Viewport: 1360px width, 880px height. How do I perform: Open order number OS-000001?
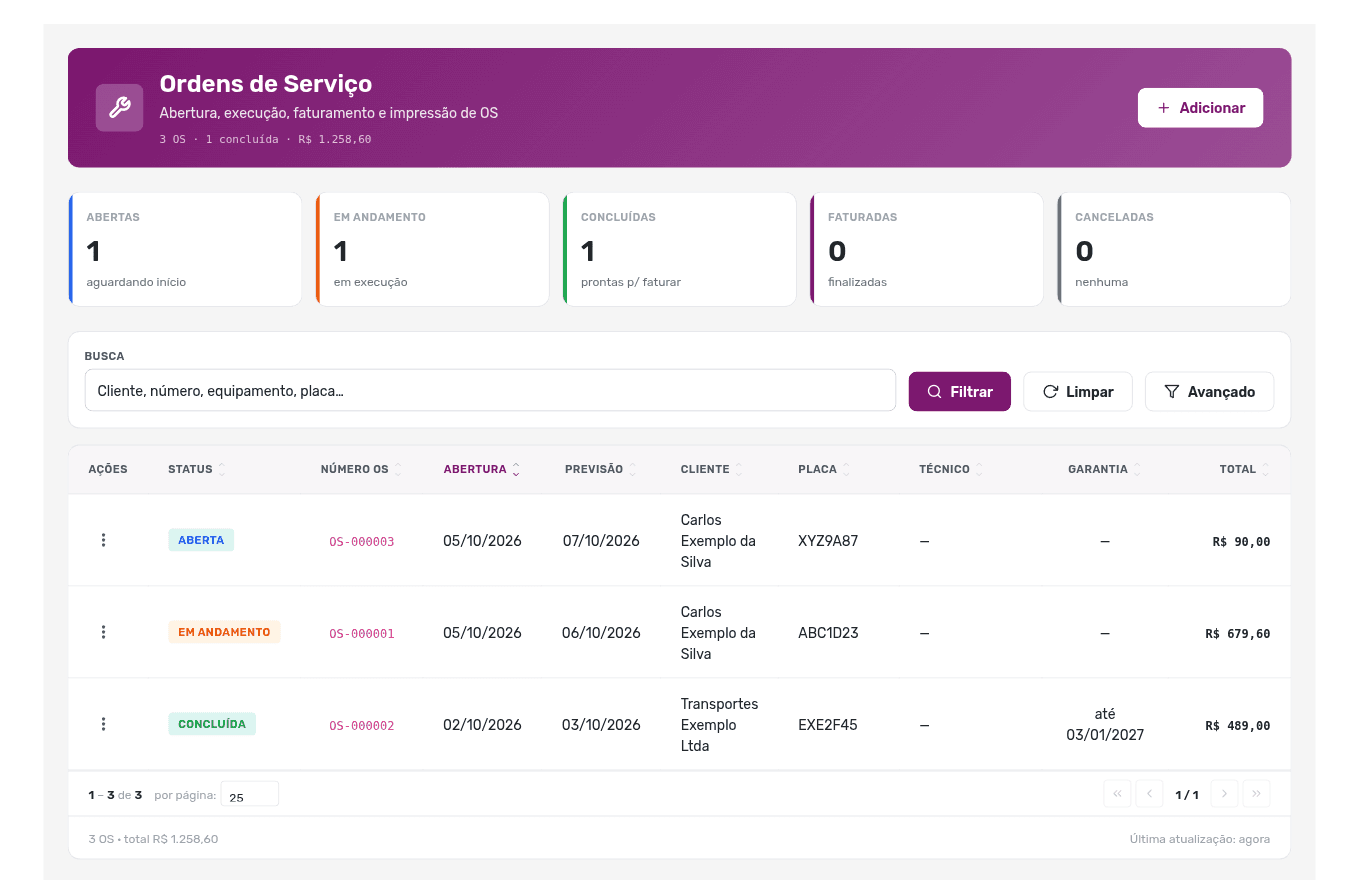[x=361, y=634]
